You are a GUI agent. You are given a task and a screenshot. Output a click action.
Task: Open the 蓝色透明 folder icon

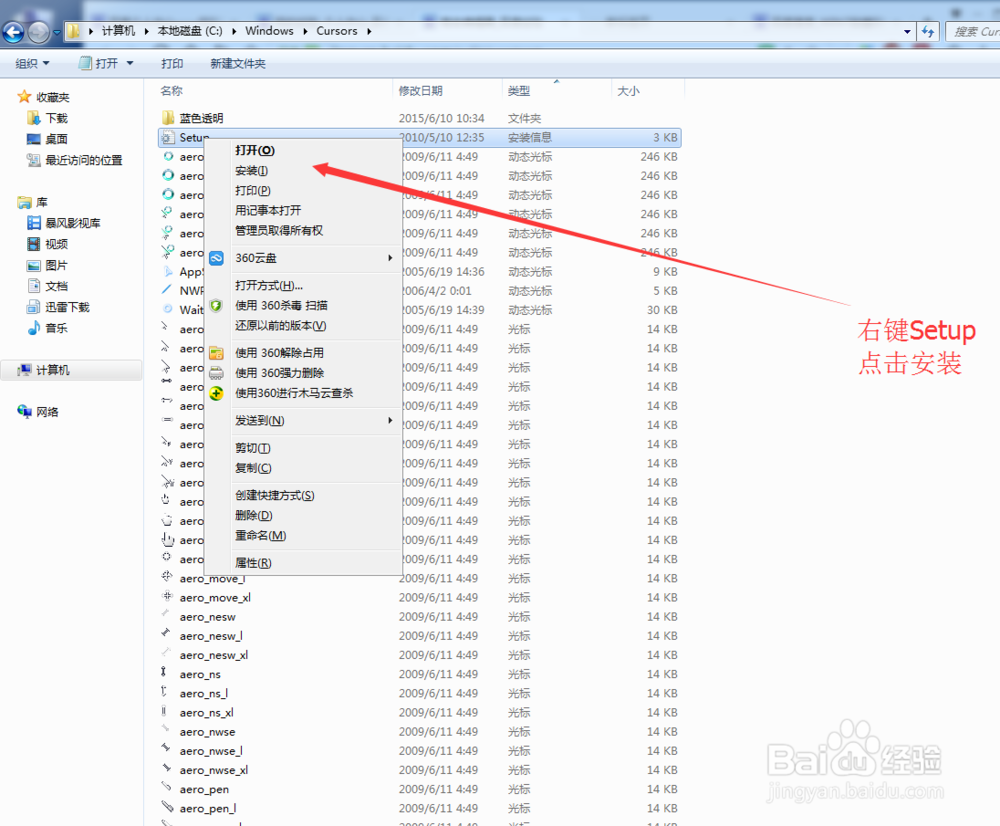click(168, 118)
